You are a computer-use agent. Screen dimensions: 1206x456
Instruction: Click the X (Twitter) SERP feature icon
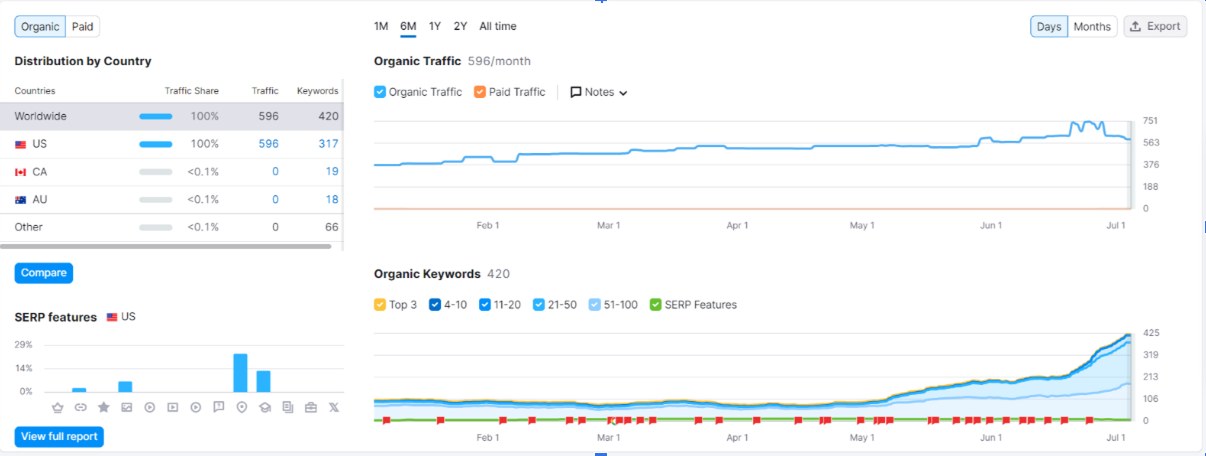tap(333, 407)
